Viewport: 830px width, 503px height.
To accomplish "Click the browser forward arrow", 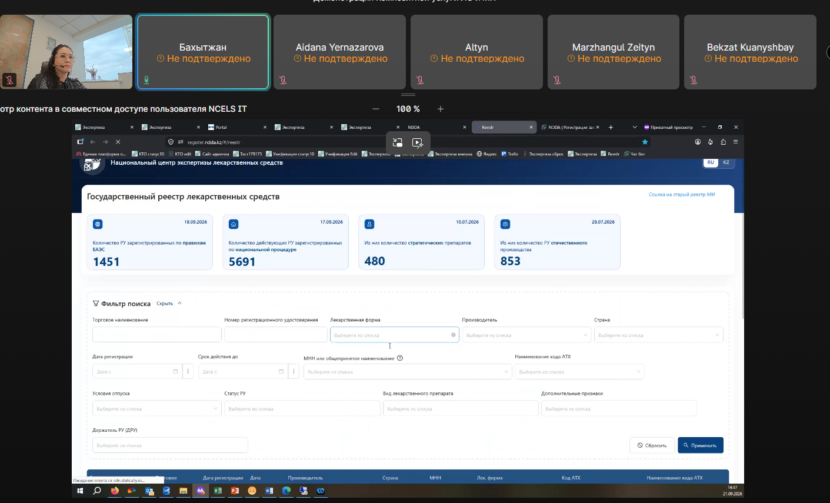I will click(x=105, y=142).
